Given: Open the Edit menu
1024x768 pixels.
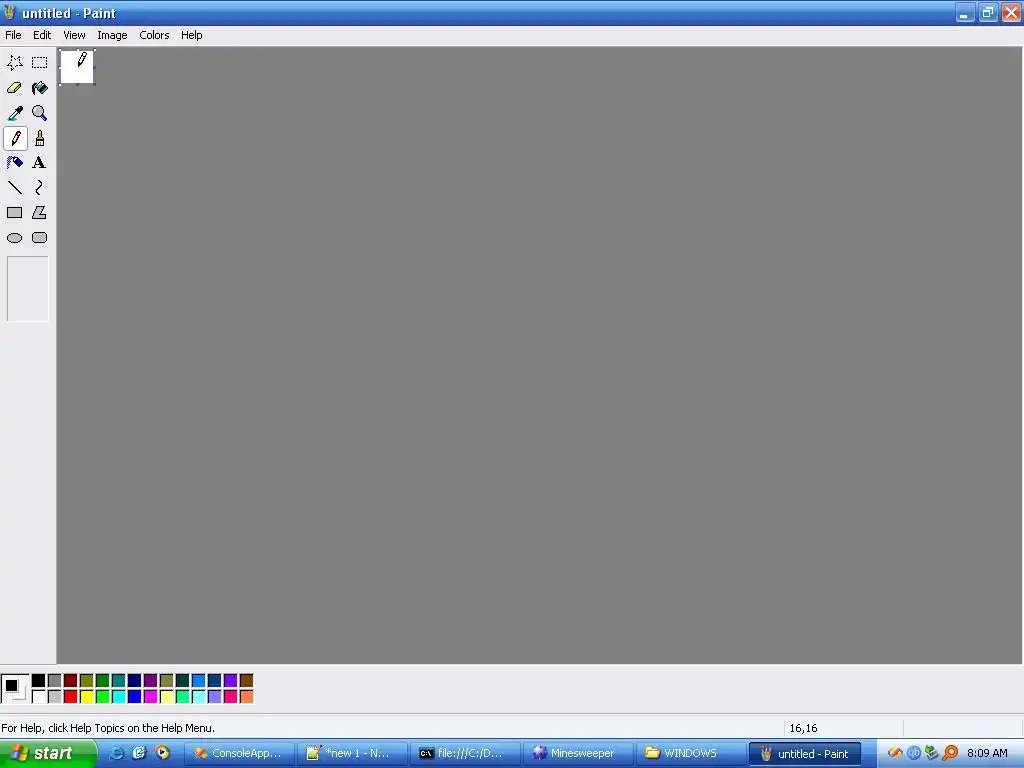Looking at the screenshot, I should [x=42, y=35].
